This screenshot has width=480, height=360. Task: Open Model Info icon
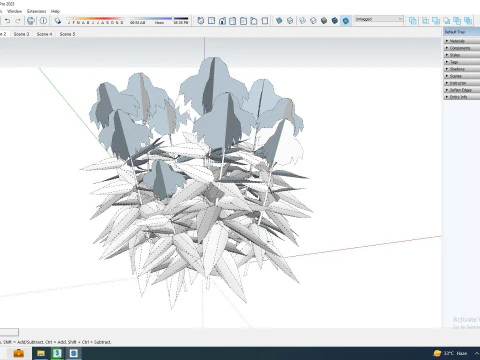43,21
